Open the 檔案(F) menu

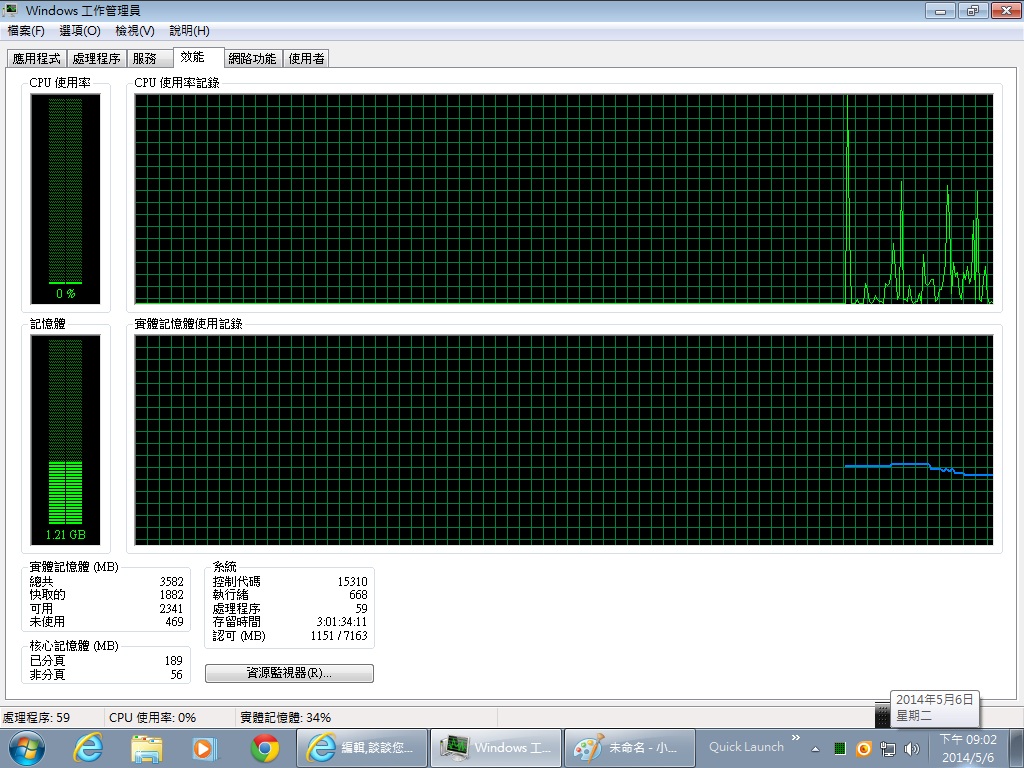tap(25, 31)
